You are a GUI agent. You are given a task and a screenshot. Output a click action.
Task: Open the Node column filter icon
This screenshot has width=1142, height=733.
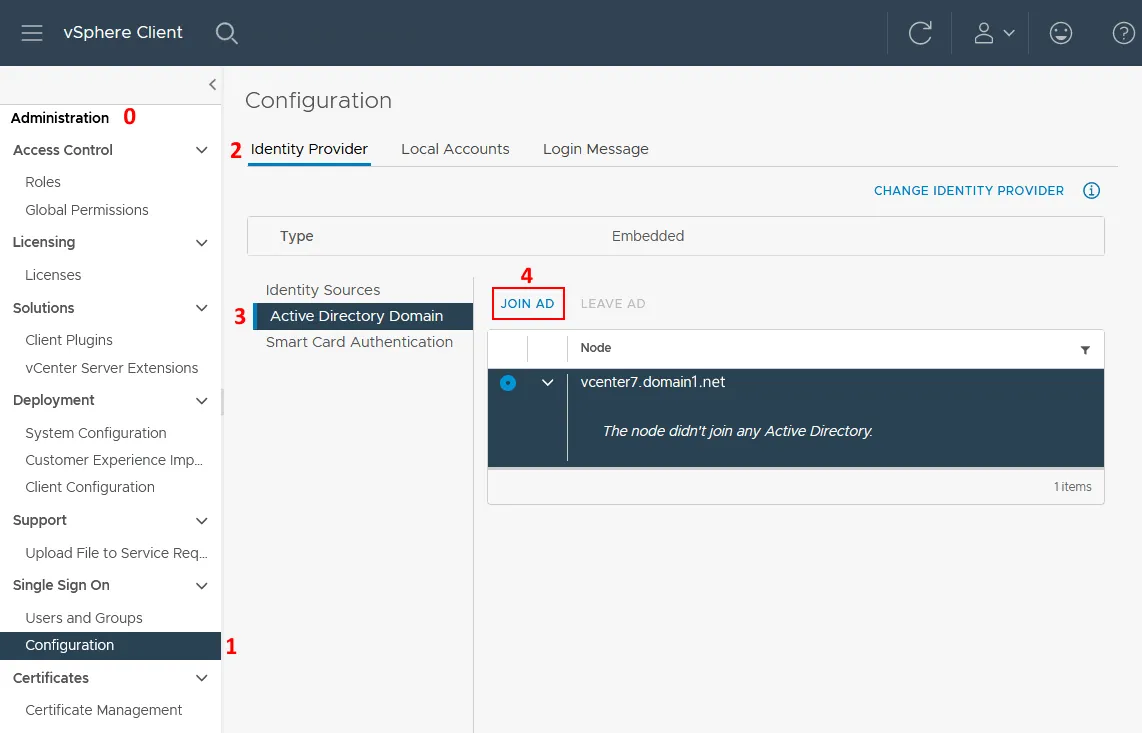[1085, 350]
